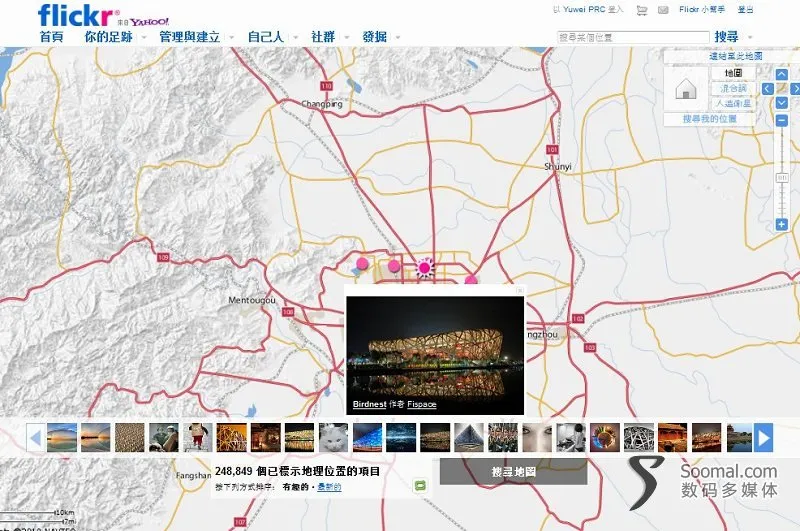
Task: Select the black-and-white steel lattice thumbnail
Action: pyautogui.click(x=639, y=438)
